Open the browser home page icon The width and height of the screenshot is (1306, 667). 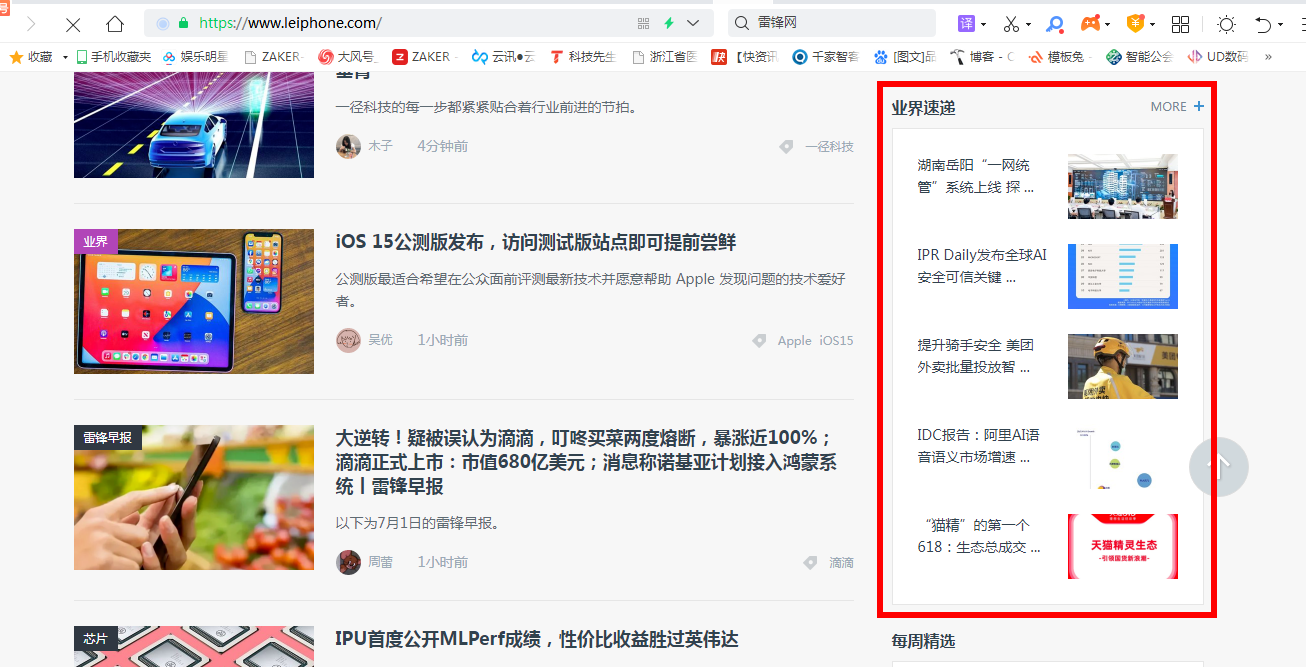pos(116,23)
